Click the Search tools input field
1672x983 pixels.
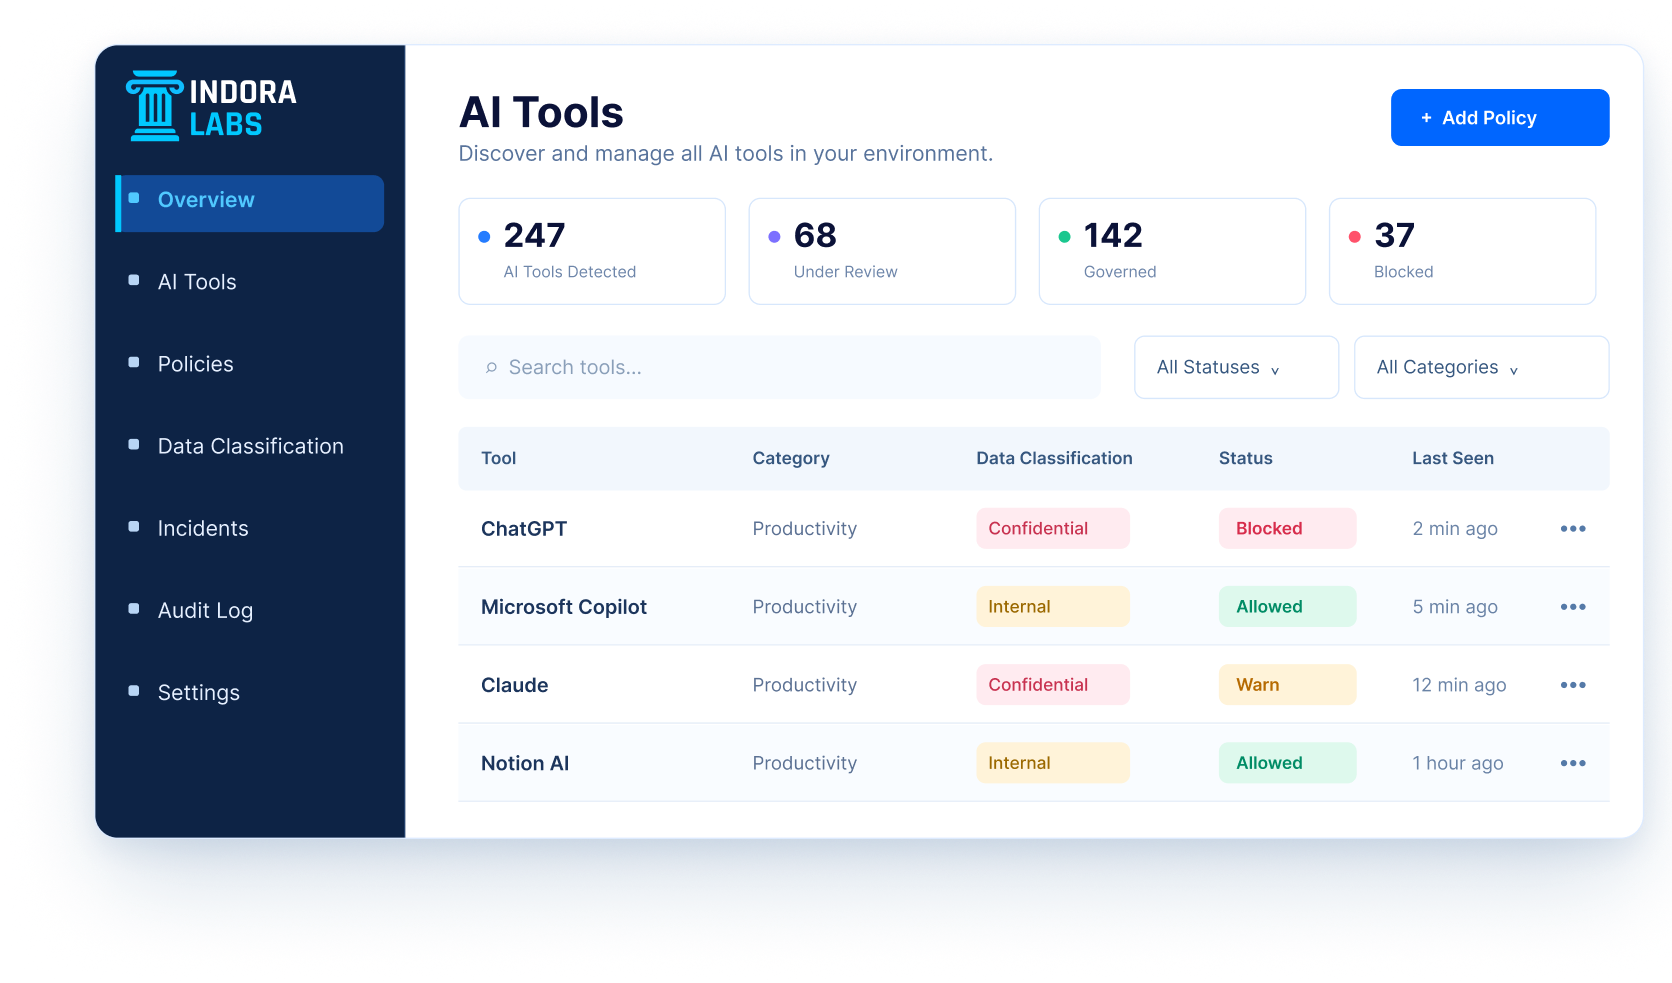779,367
